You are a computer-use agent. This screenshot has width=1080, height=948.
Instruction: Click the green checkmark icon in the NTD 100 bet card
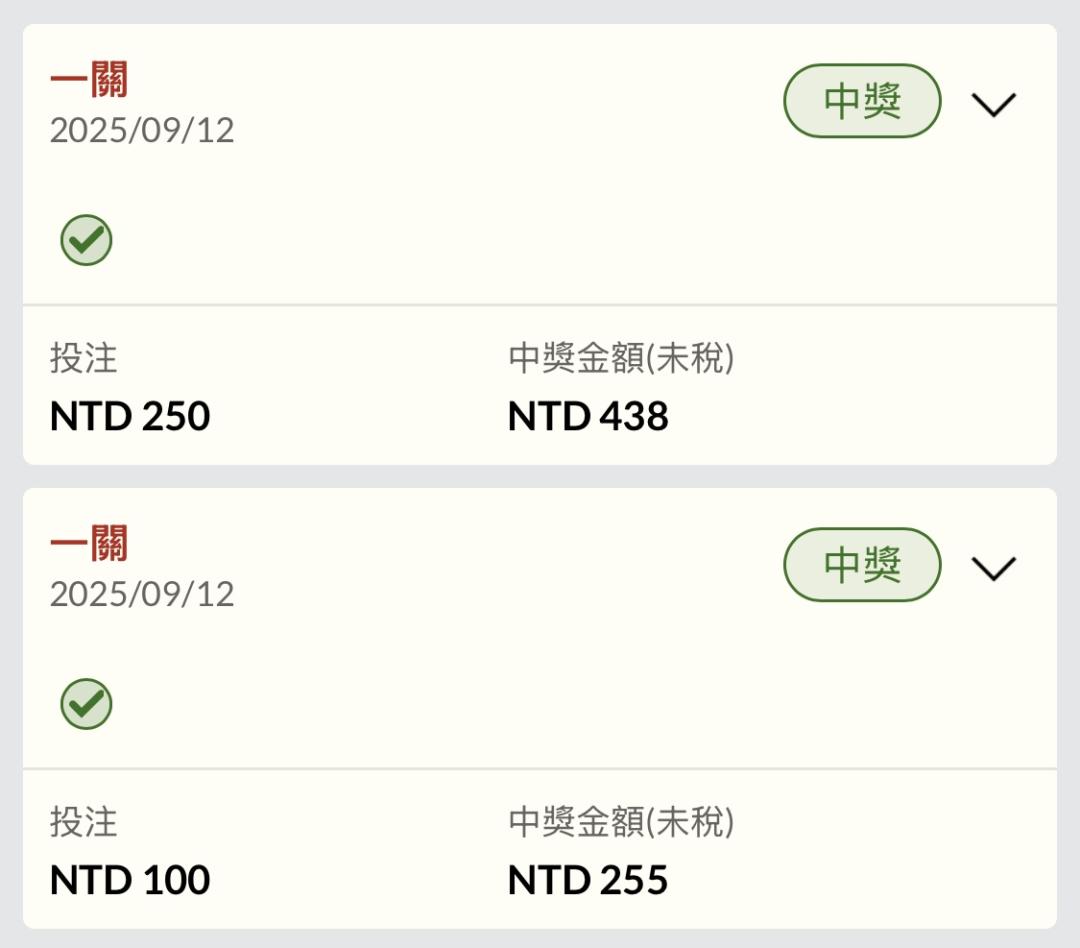(x=86, y=705)
